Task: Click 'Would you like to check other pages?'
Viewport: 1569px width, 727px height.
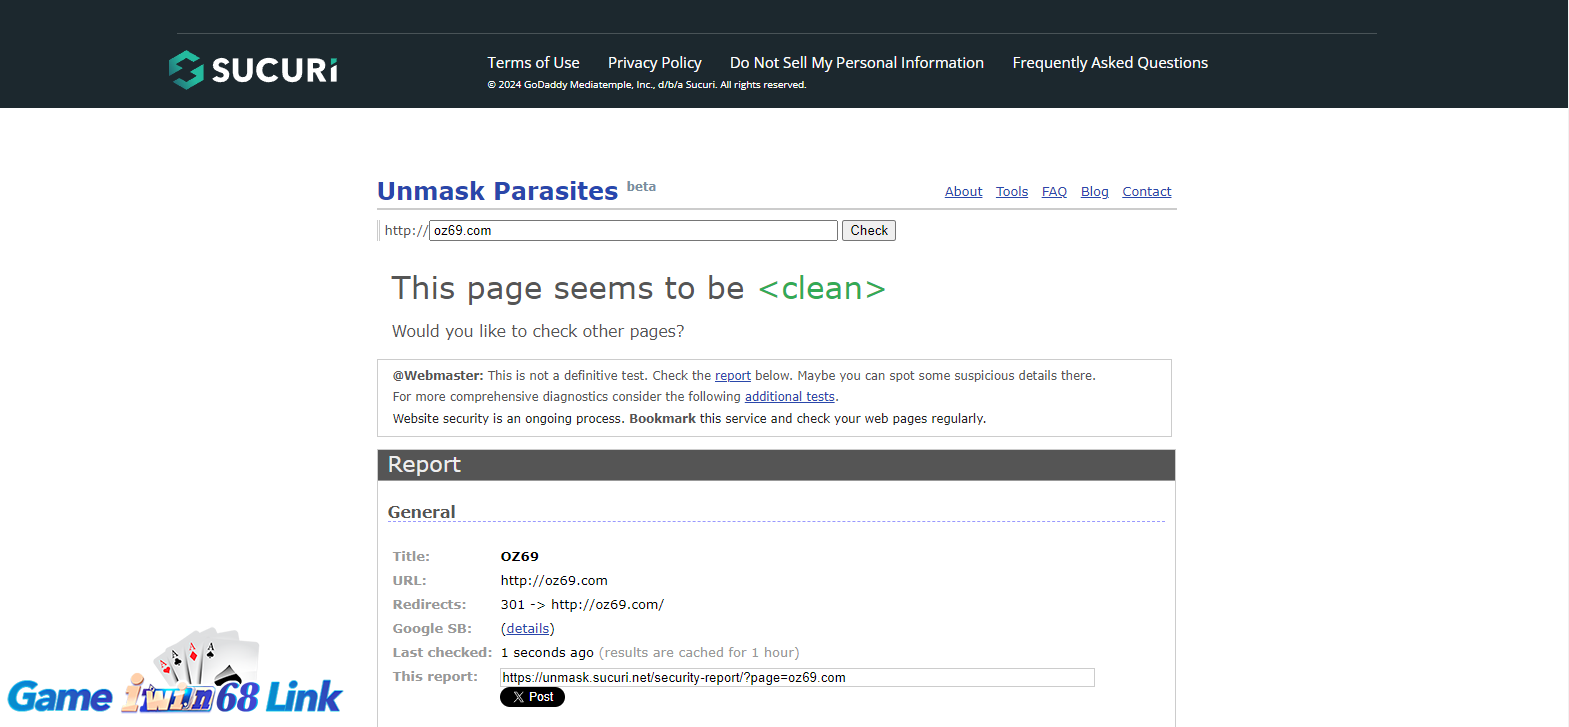Action: (538, 331)
